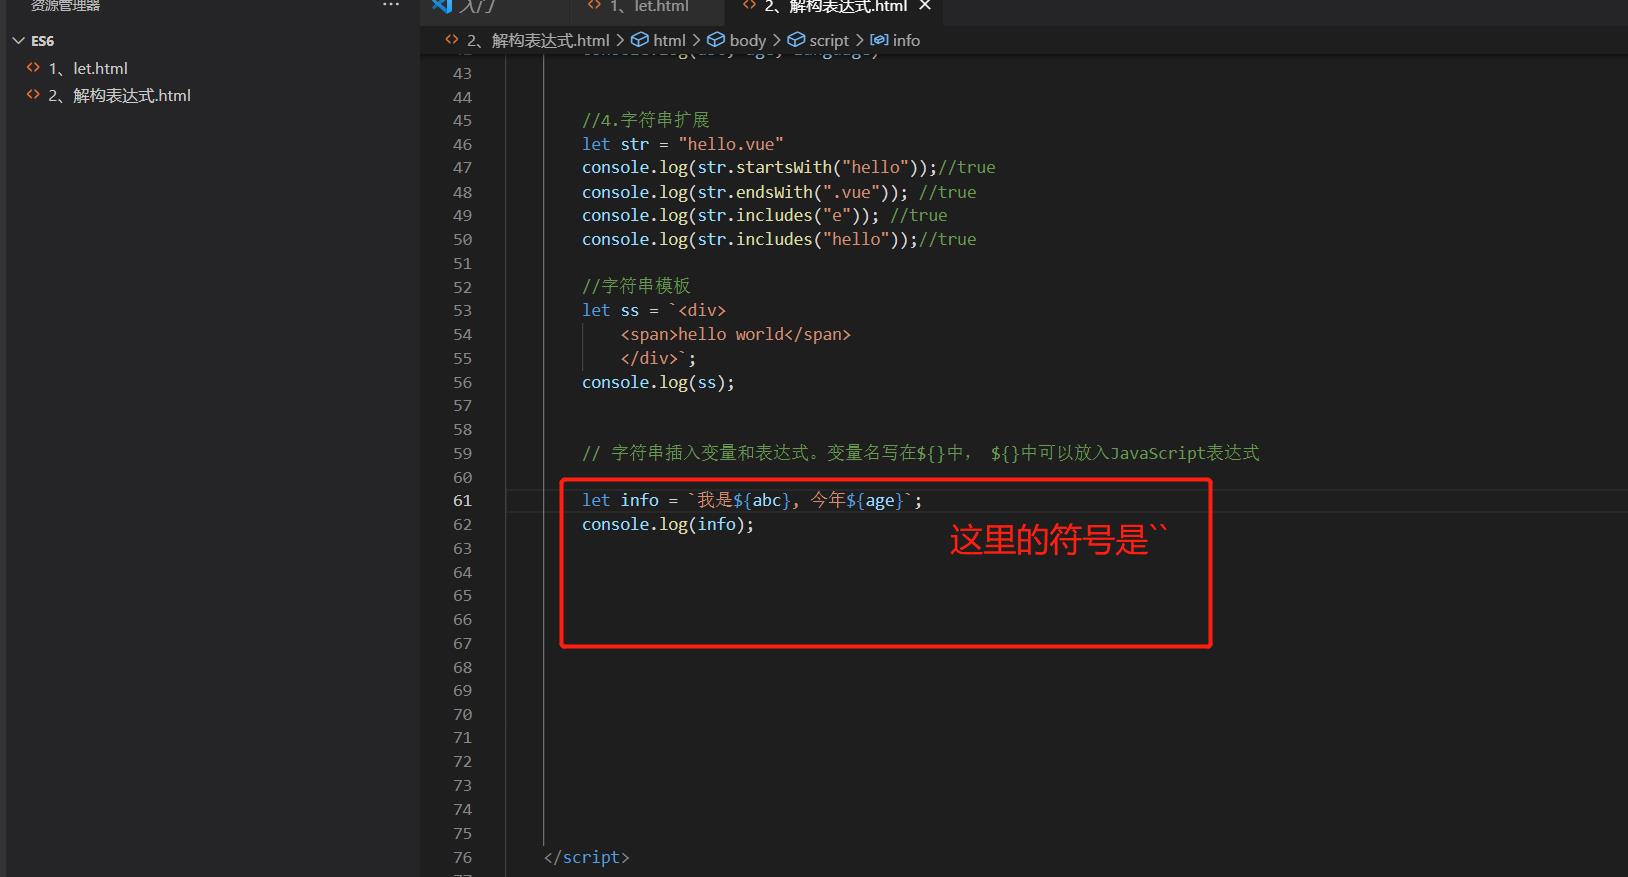Image resolution: width=1628 pixels, height=877 pixels.
Task: Click the str.includes("hello") line
Action: (779, 239)
